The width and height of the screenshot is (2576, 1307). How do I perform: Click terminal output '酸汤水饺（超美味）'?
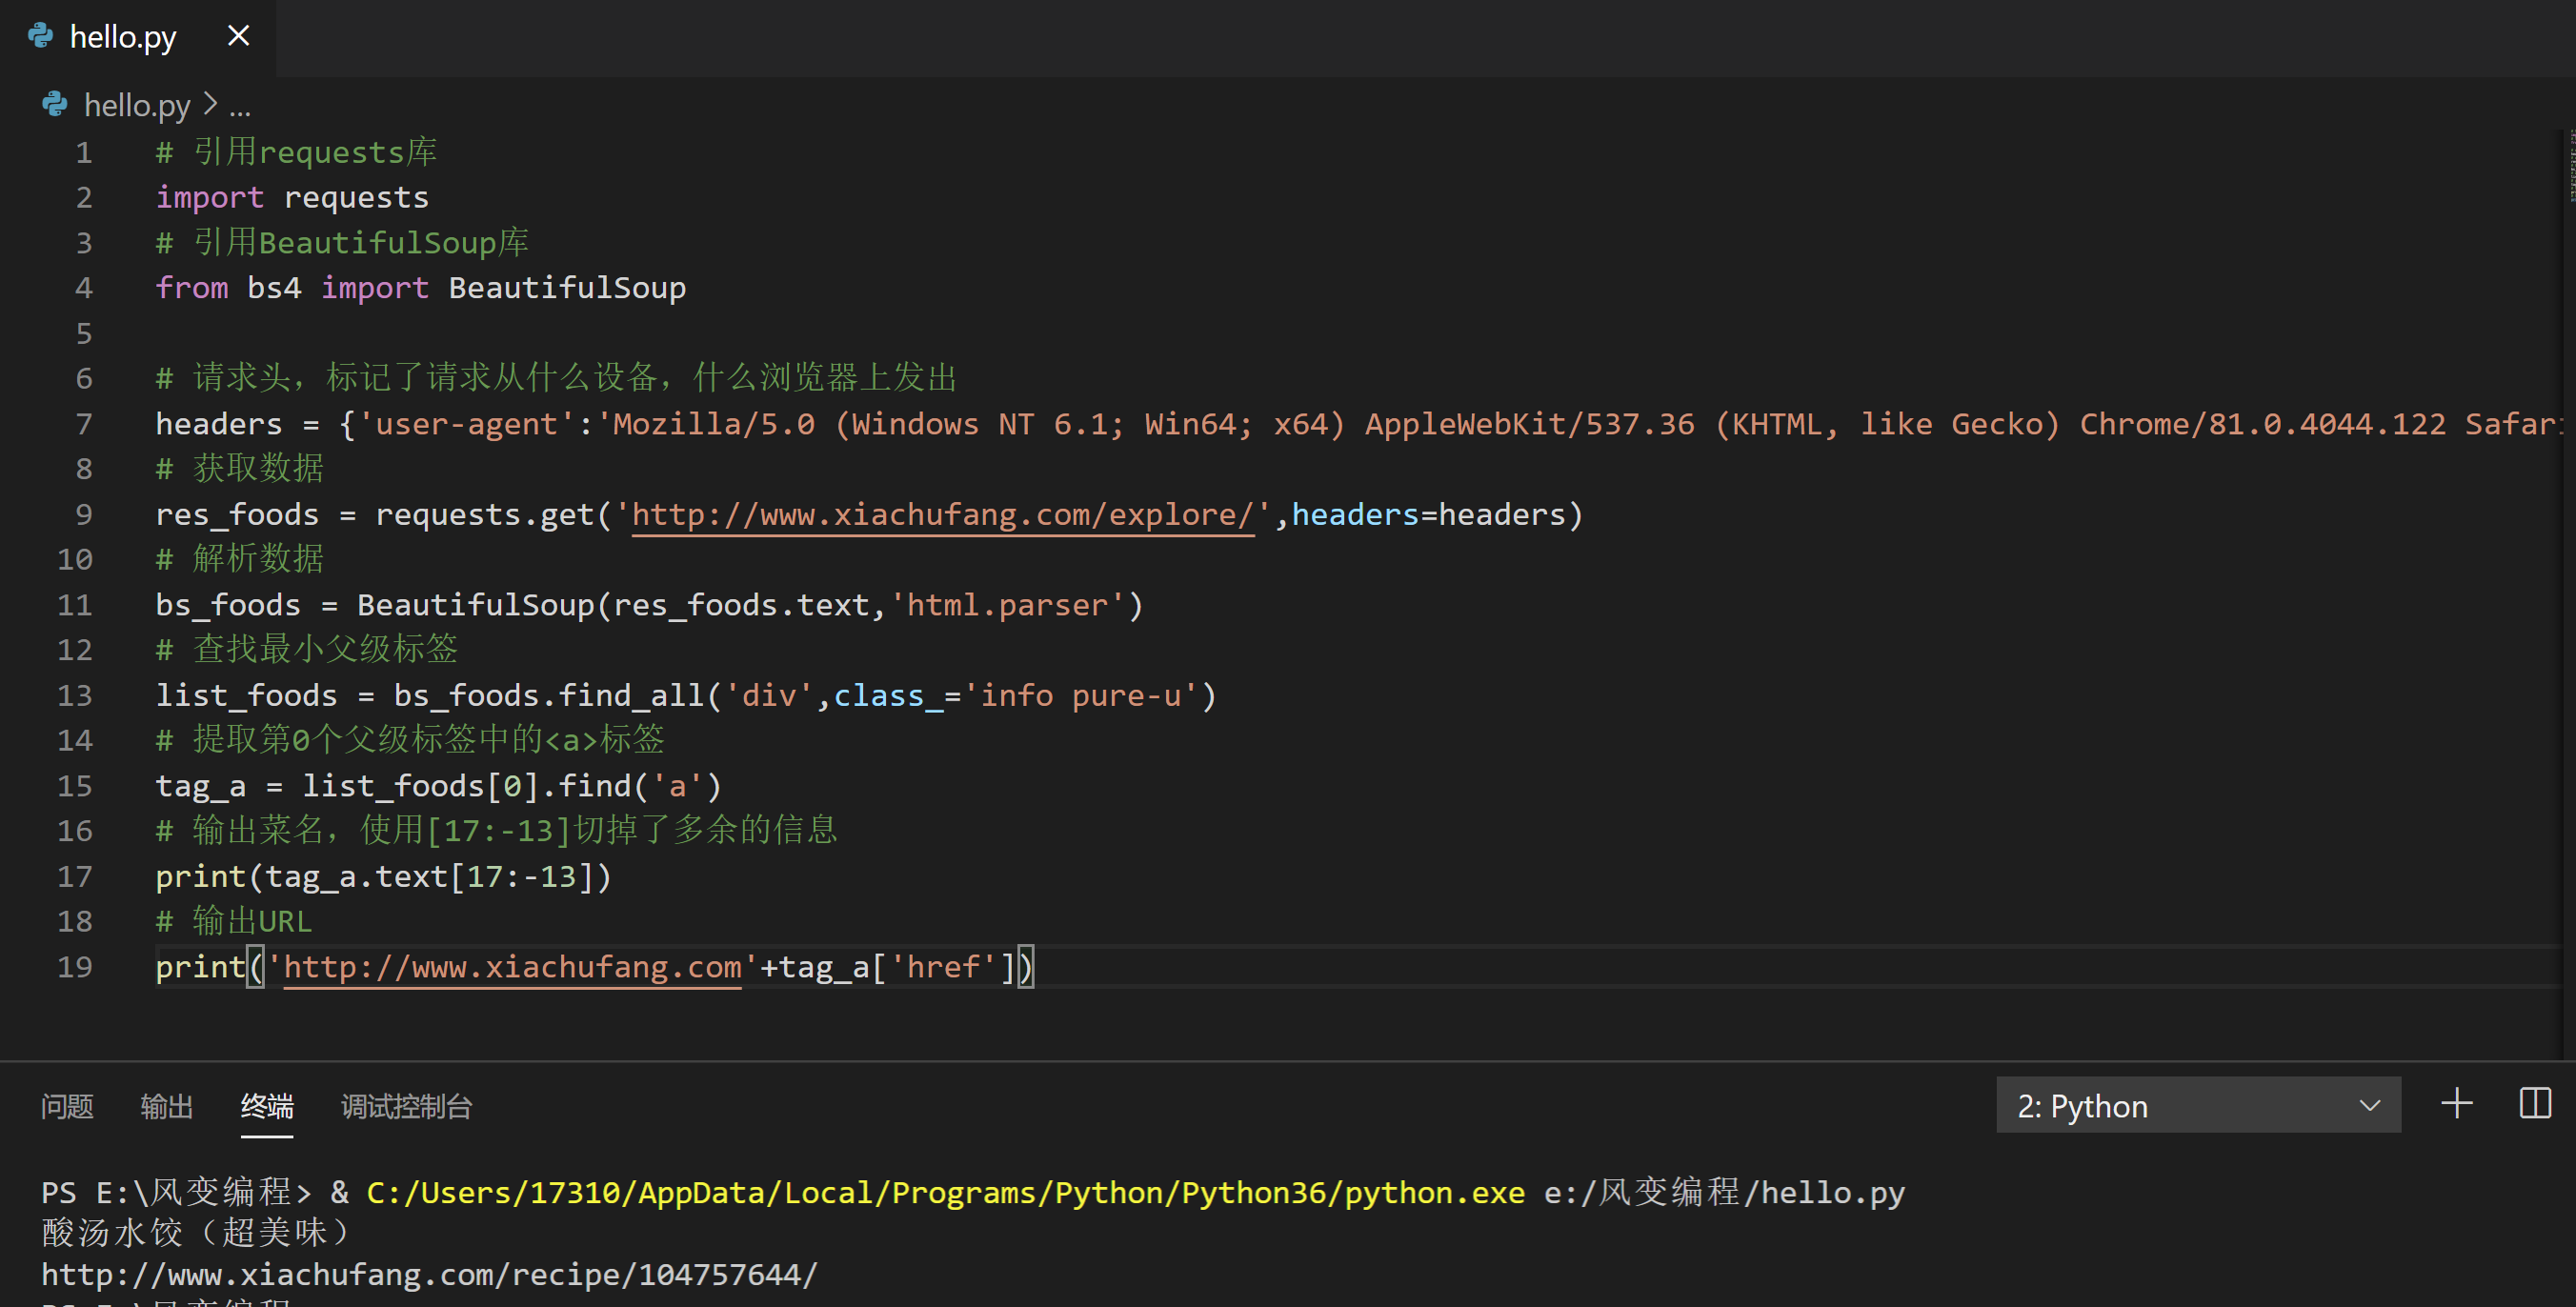click(x=196, y=1232)
